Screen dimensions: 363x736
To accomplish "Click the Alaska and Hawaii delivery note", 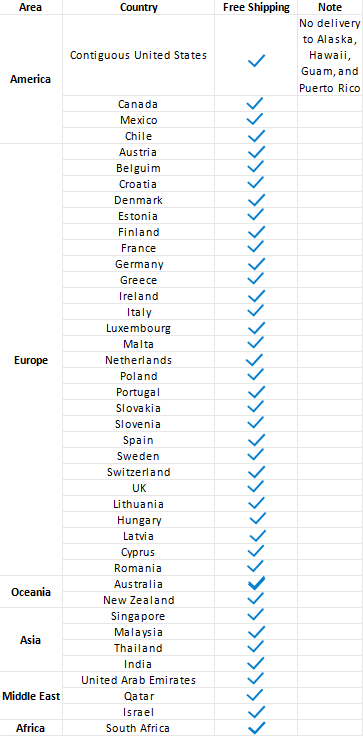I will point(330,55).
